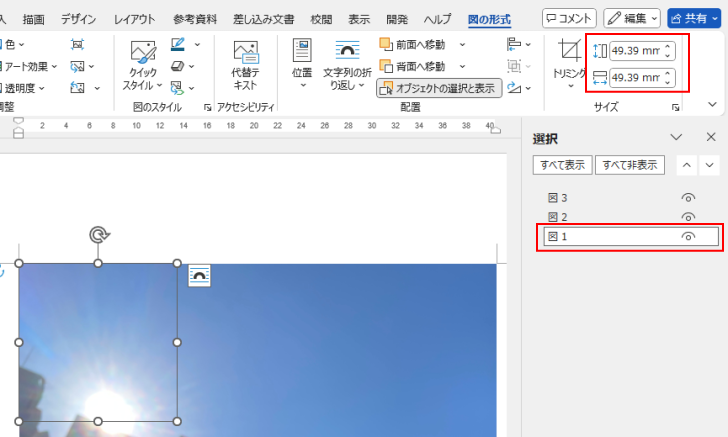The image size is (728, 437).
Task: Click Hide All (すべて非表示) button
Action: 630,165
